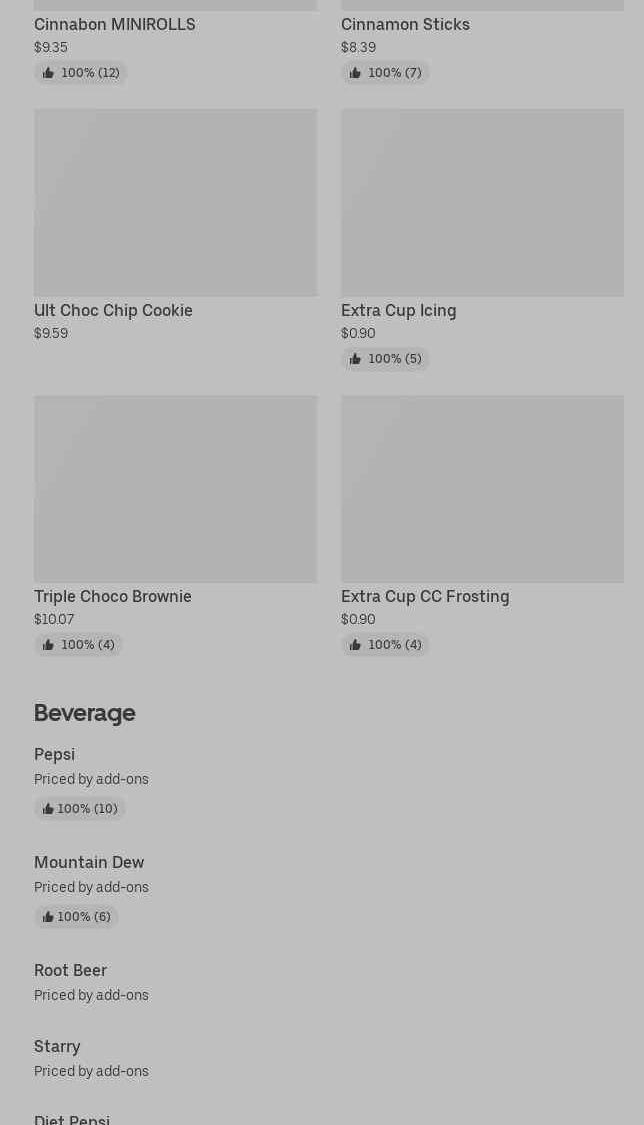Viewport: 644px width, 1125px height.
Task: Click the Cinnamon Sticks item name
Action: [405, 25]
